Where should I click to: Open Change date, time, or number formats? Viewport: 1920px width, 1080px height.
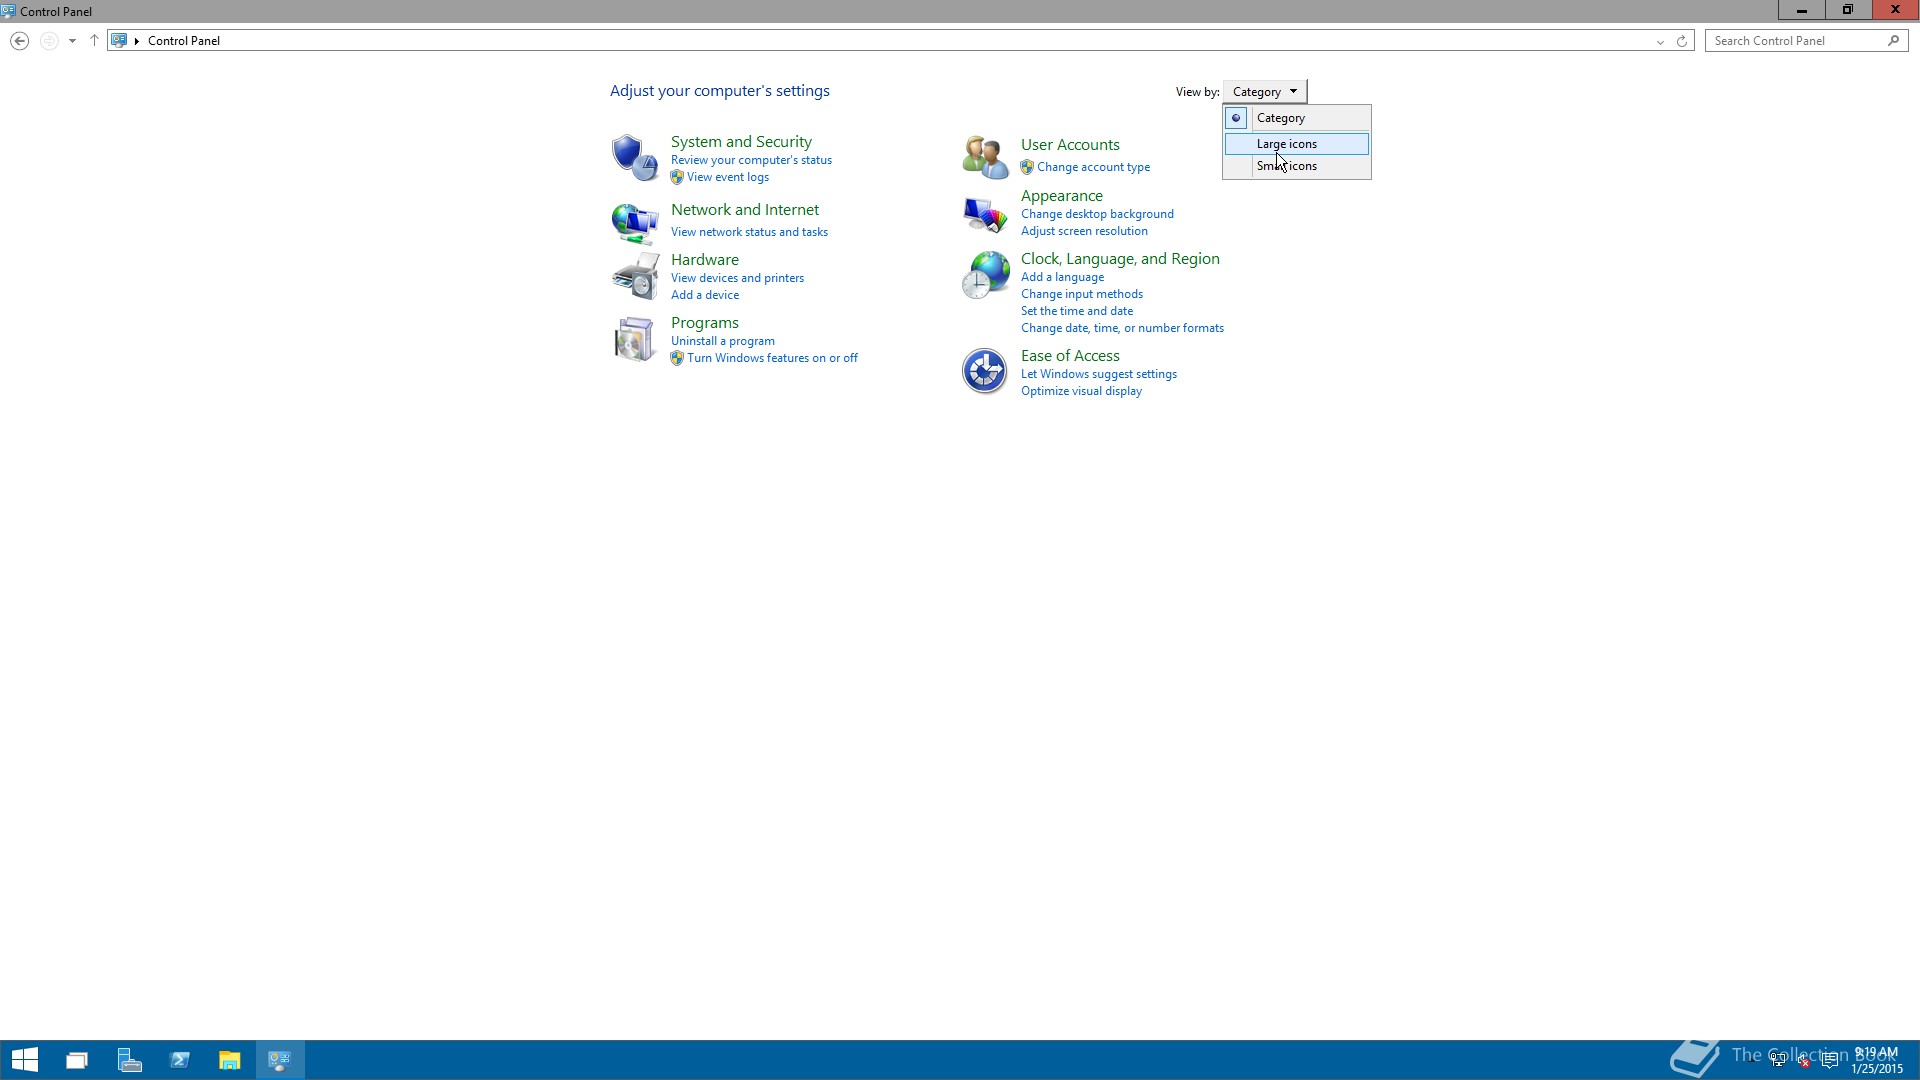1122,328
